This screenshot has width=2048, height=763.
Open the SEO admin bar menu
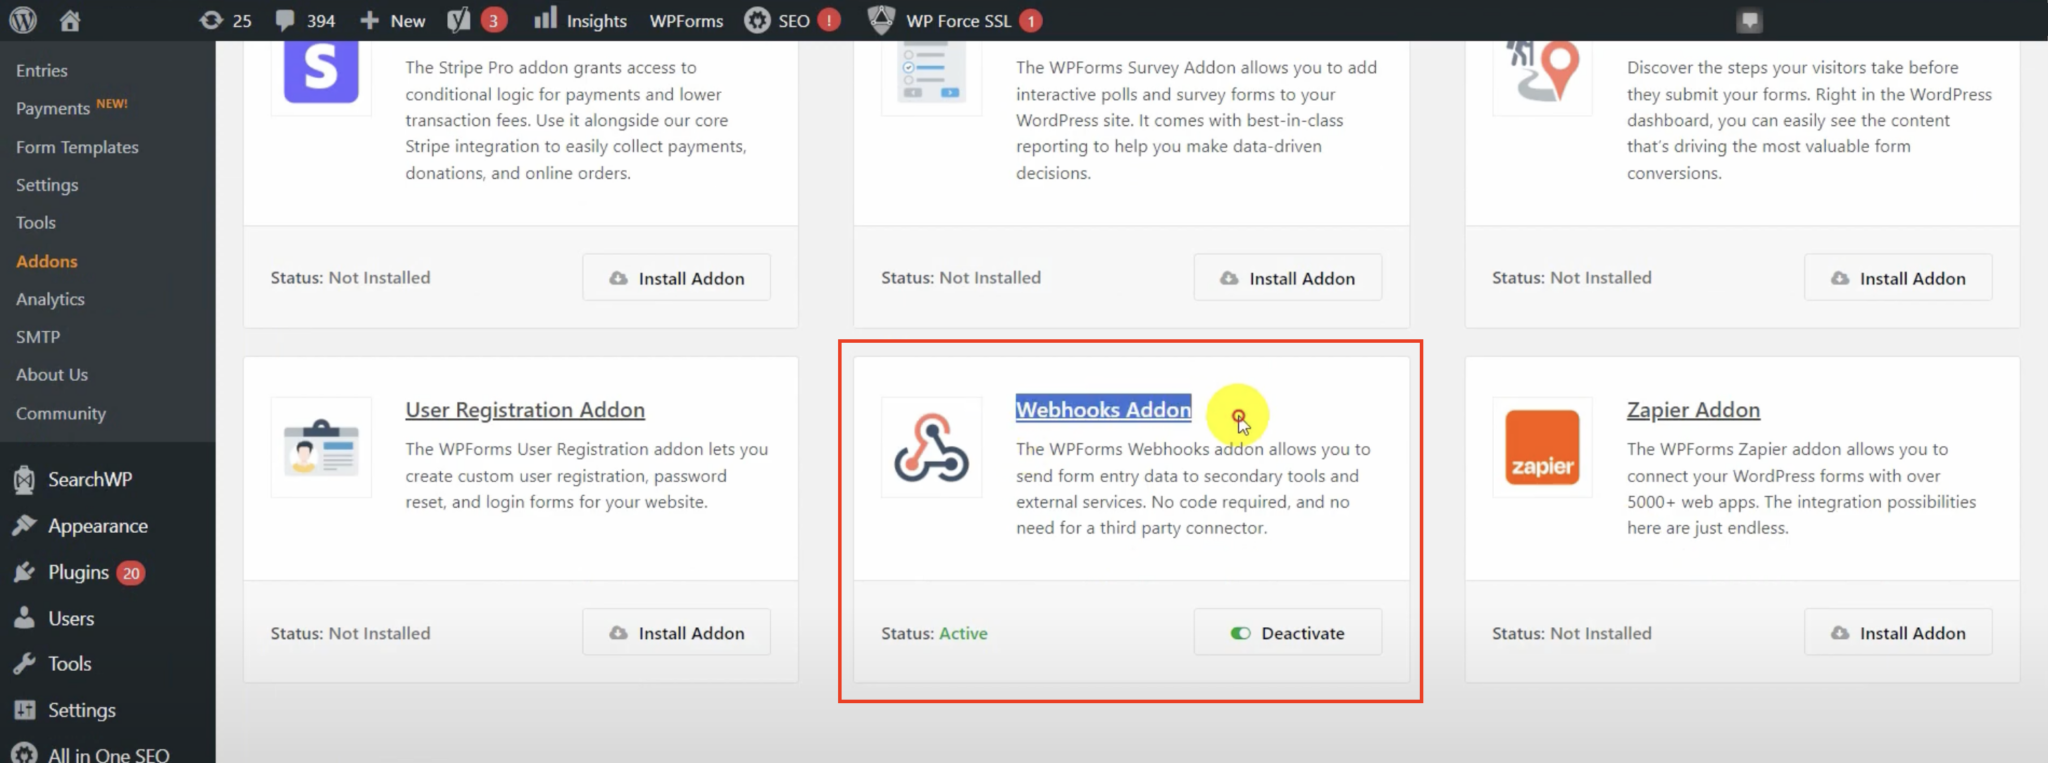(x=778, y=20)
